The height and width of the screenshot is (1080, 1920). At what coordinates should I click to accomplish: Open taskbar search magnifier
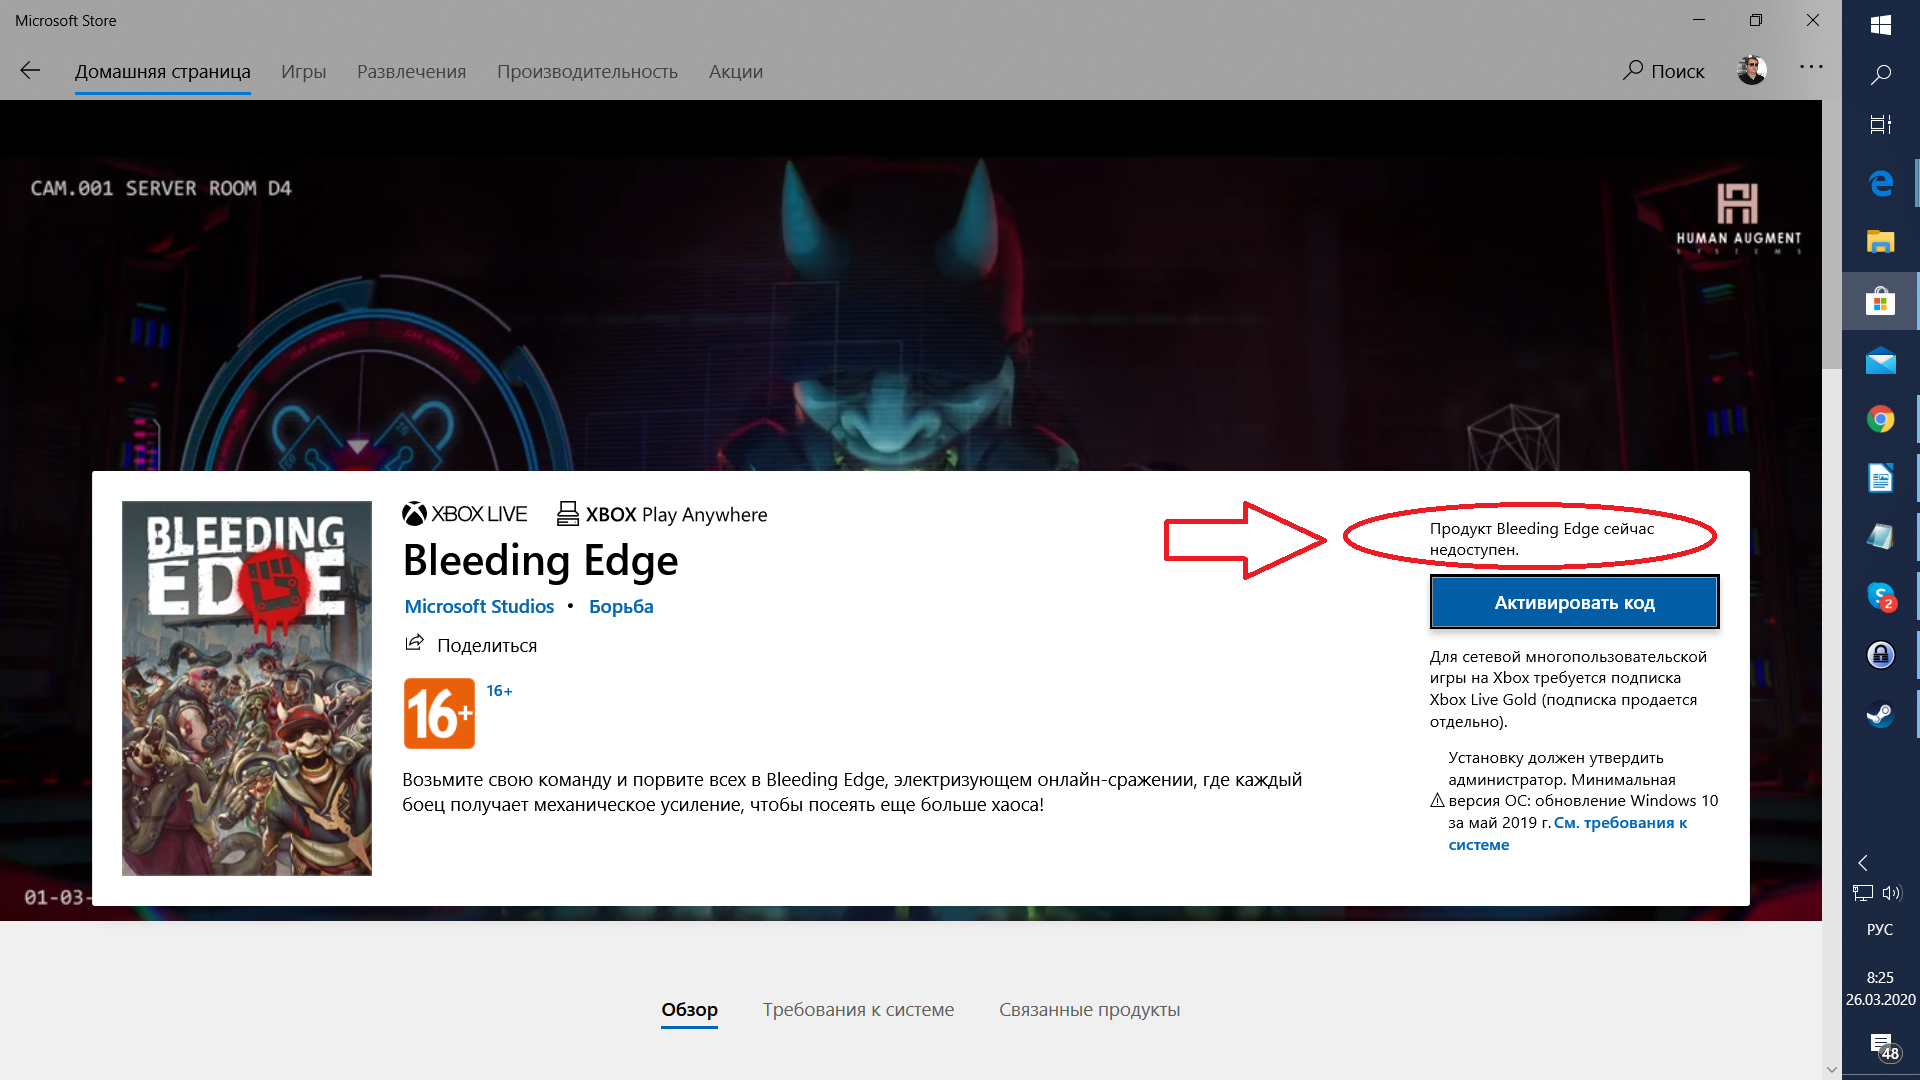click(1880, 75)
